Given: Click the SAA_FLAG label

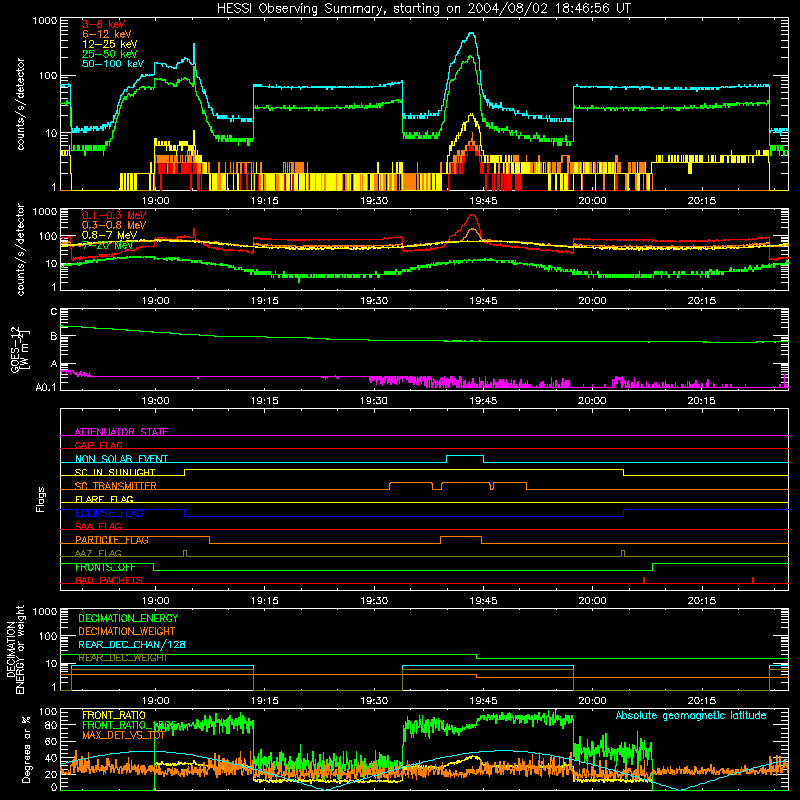Looking at the screenshot, I should pyautogui.click(x=98, y=526).
